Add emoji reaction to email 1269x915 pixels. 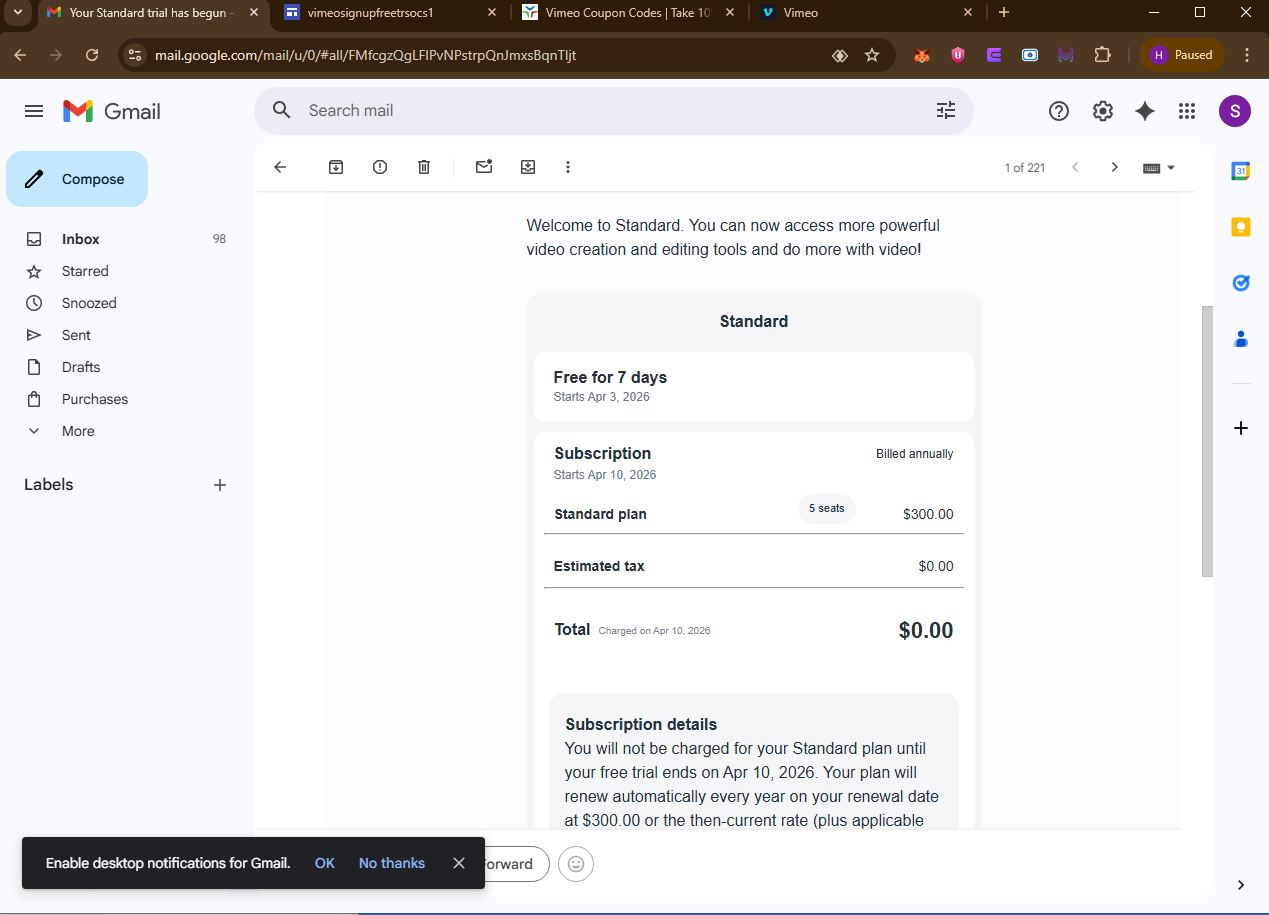pyautogui.click(x=576, y=864)
